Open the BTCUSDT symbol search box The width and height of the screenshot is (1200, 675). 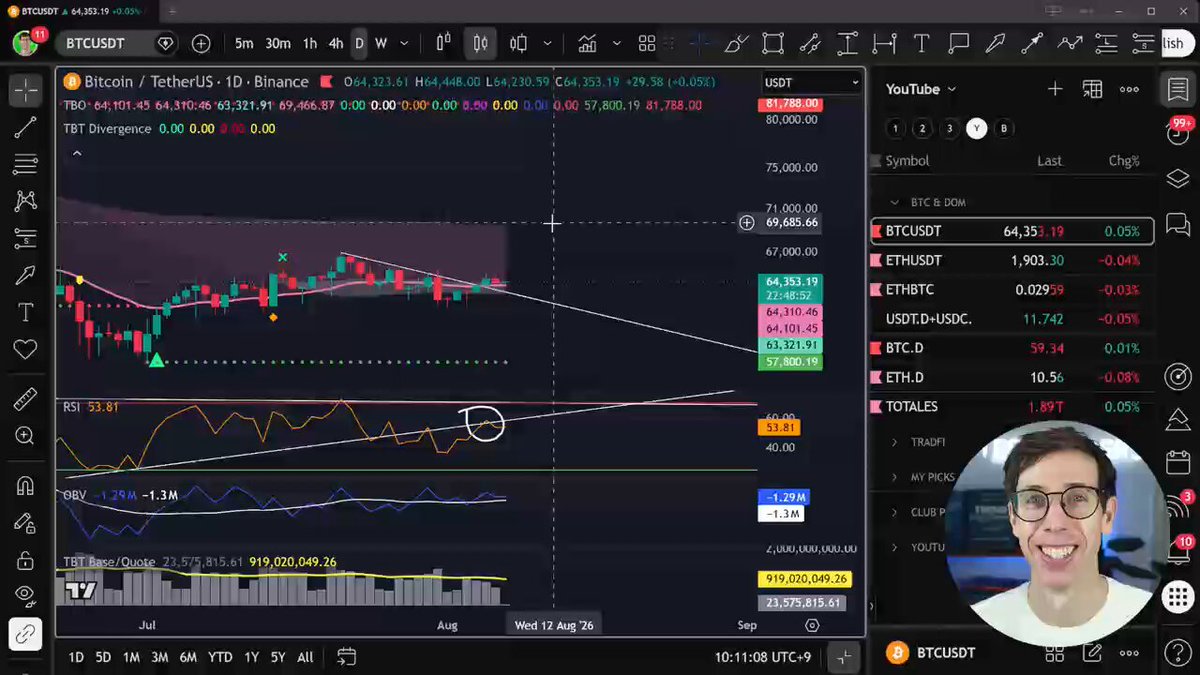114,43
